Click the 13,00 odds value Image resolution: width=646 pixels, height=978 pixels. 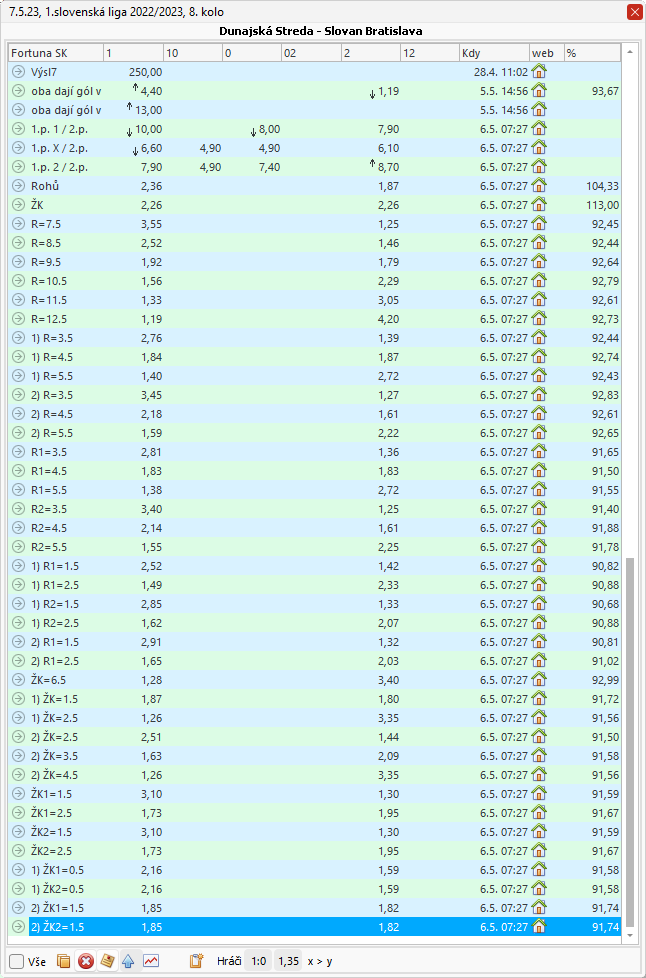pyautogui.click(x=149, y=110)
